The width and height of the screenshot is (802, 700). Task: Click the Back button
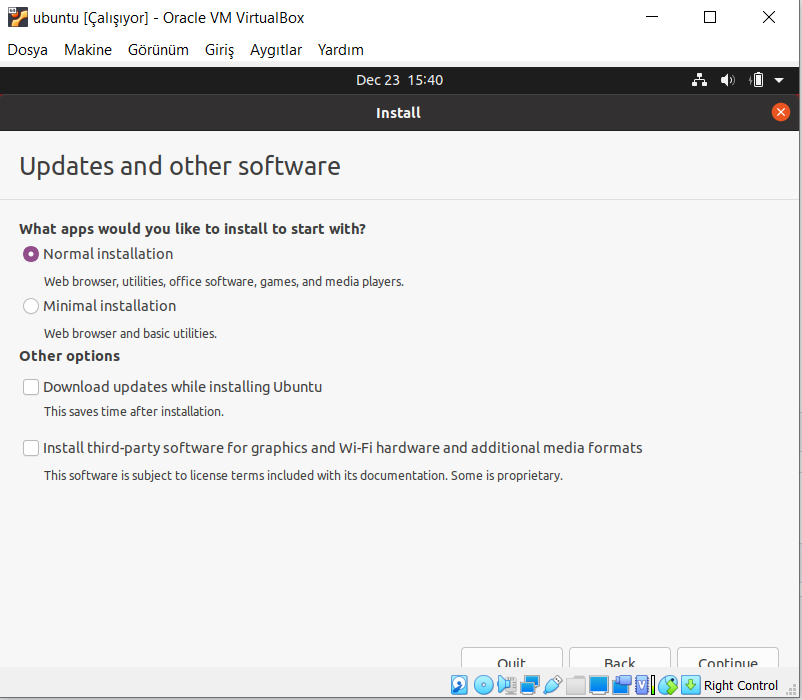tap(619, 658)
